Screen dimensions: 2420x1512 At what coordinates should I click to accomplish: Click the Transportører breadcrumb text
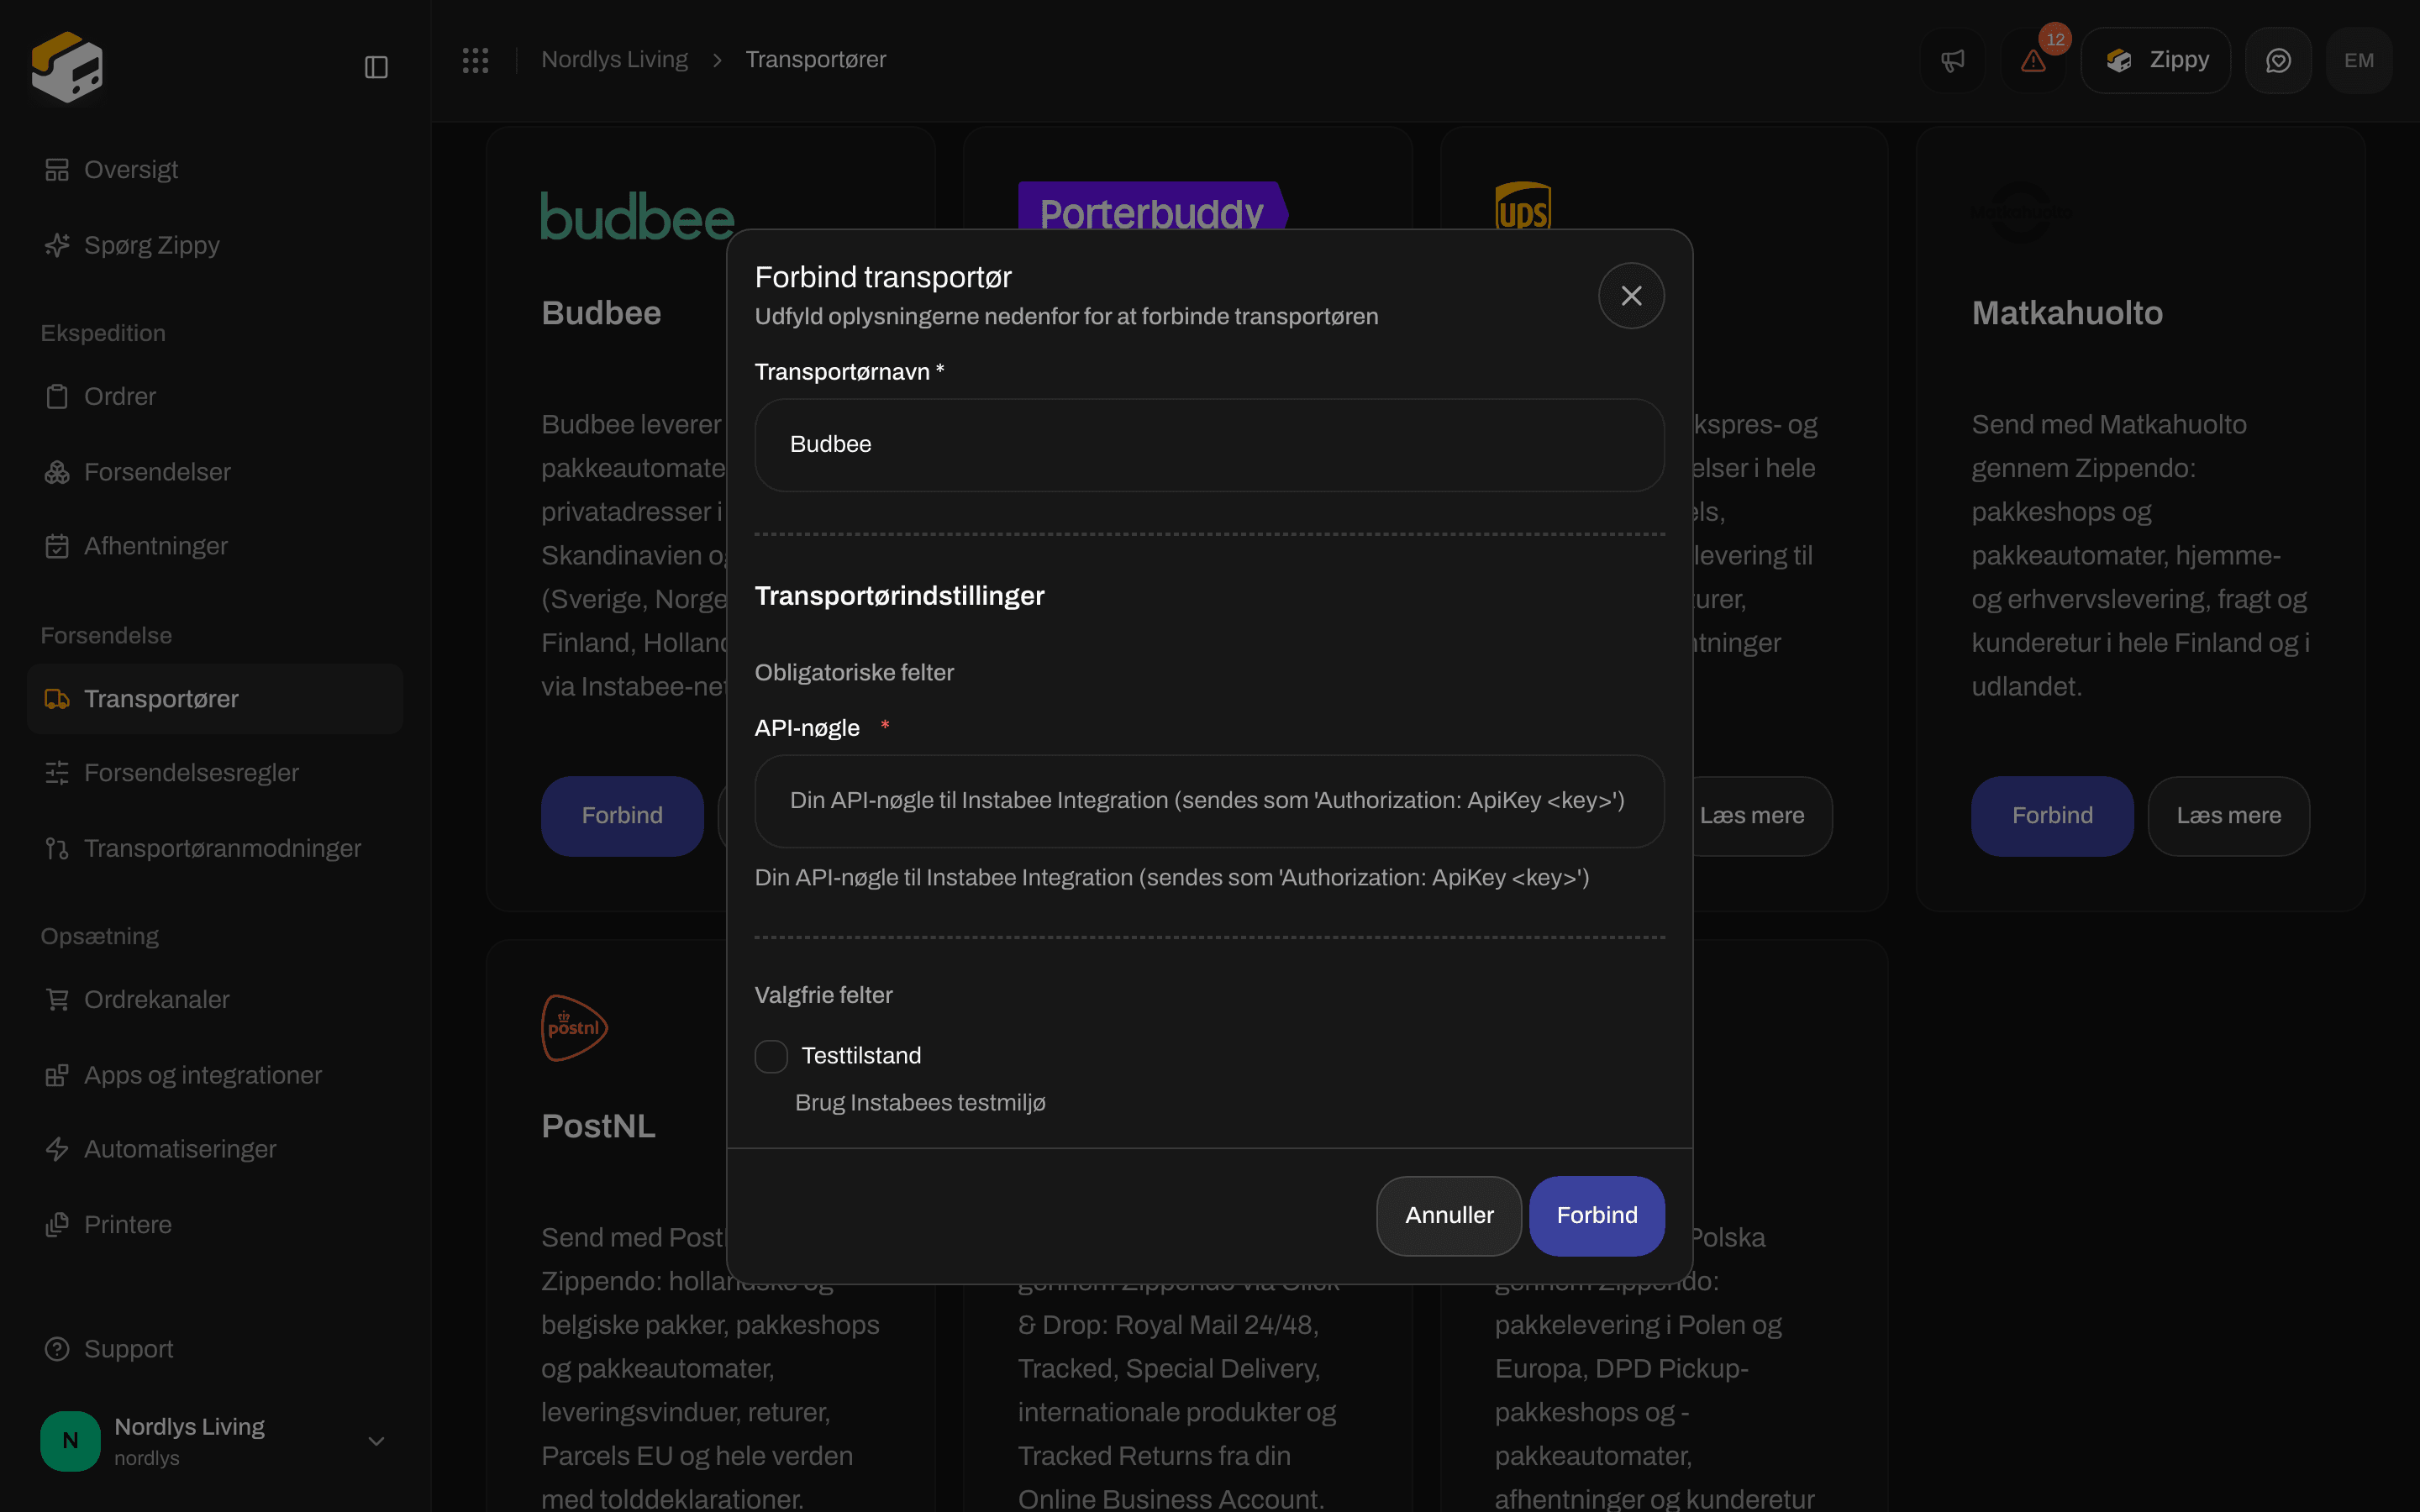pyautogui.click(x=816, y=60)
